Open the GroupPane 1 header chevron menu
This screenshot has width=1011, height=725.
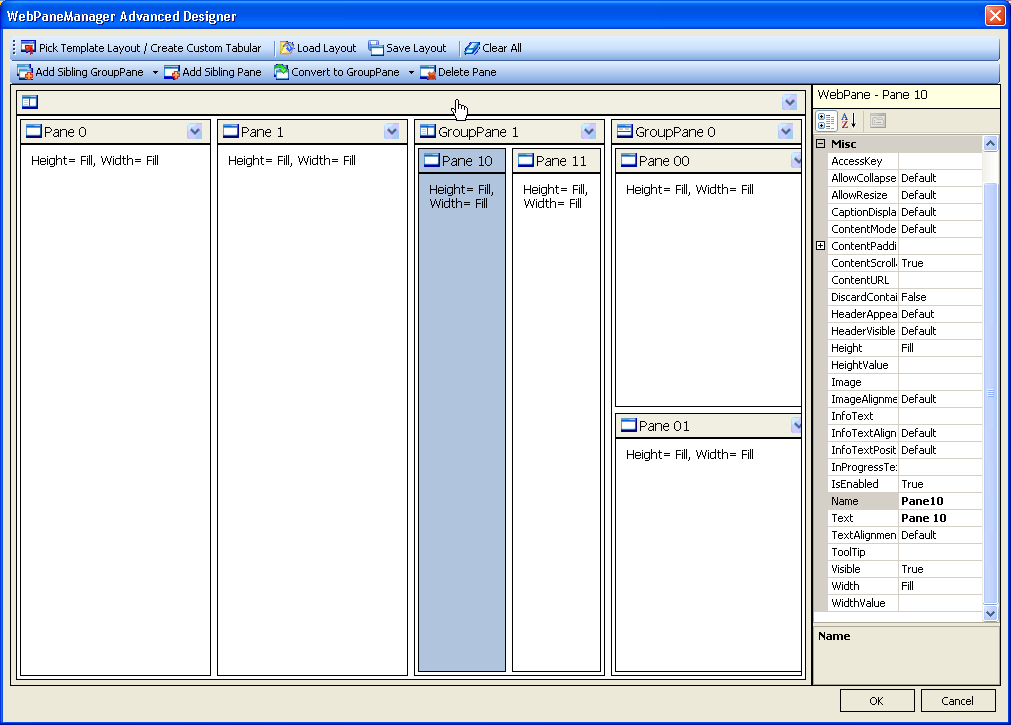[589, 132]
